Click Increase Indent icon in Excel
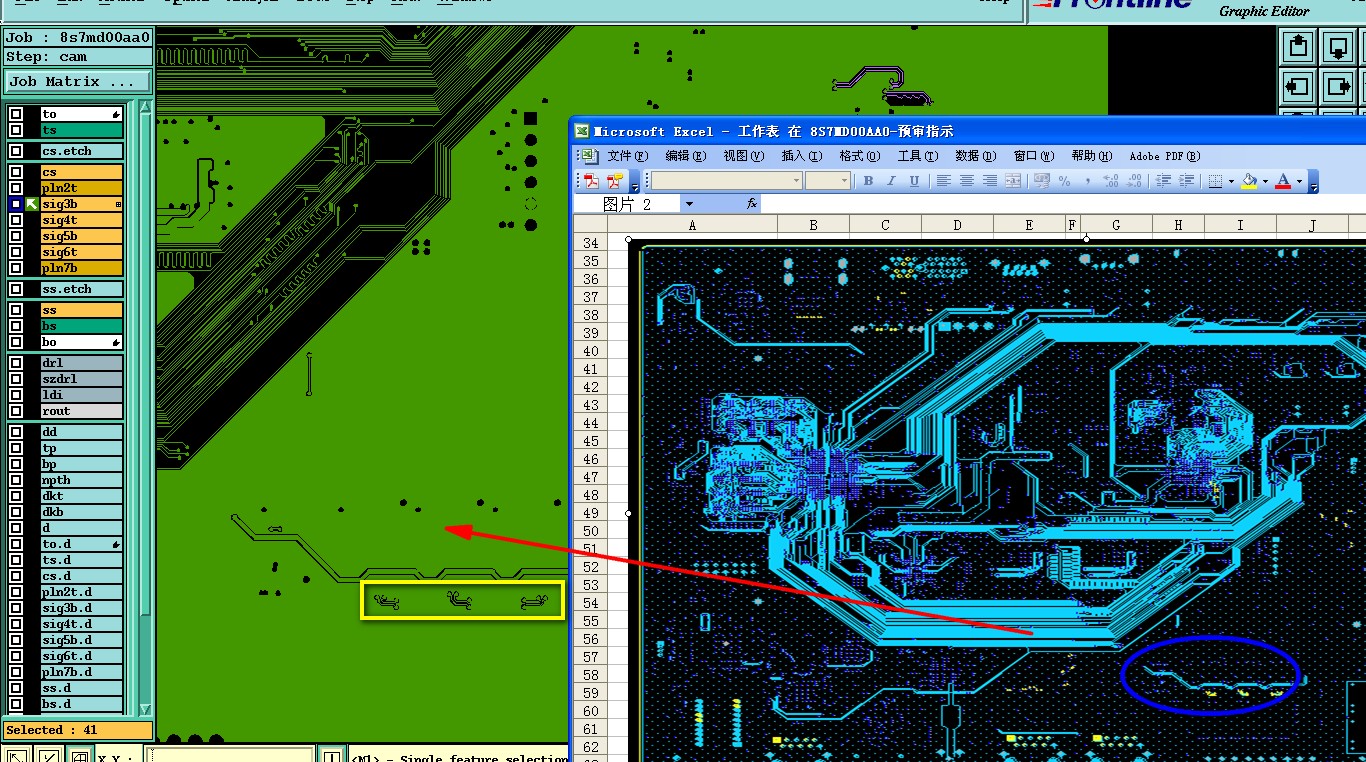This screenshot has width=1366, height=762. (1186, 181)
